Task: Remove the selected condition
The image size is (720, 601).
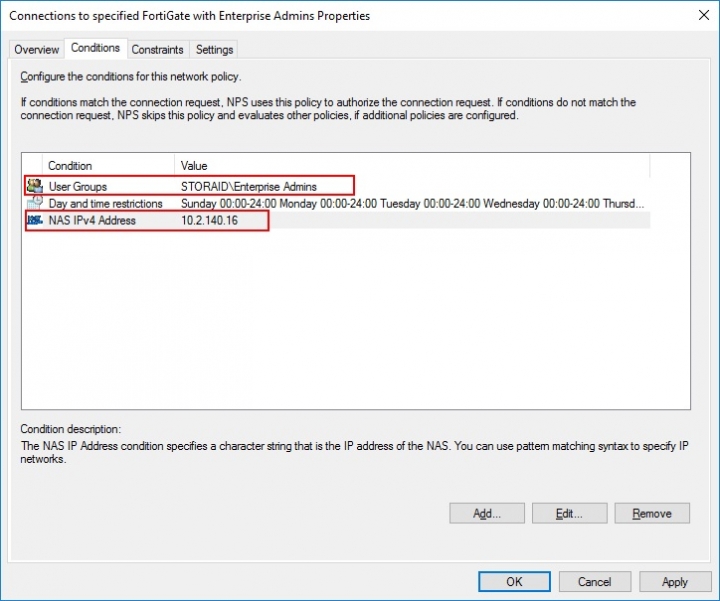Action: (652, 513)
